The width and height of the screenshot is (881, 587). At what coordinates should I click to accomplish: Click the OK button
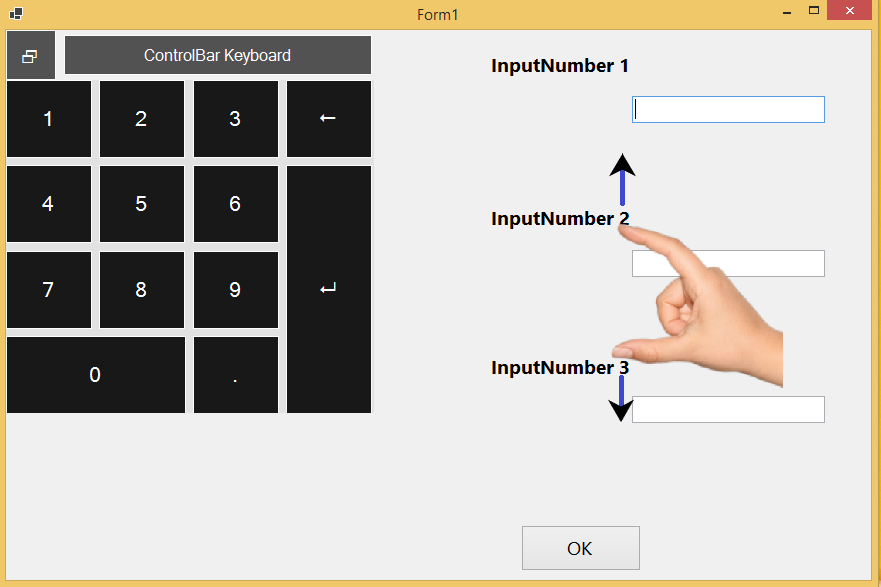pyautogui.click(x=580, y=548)
